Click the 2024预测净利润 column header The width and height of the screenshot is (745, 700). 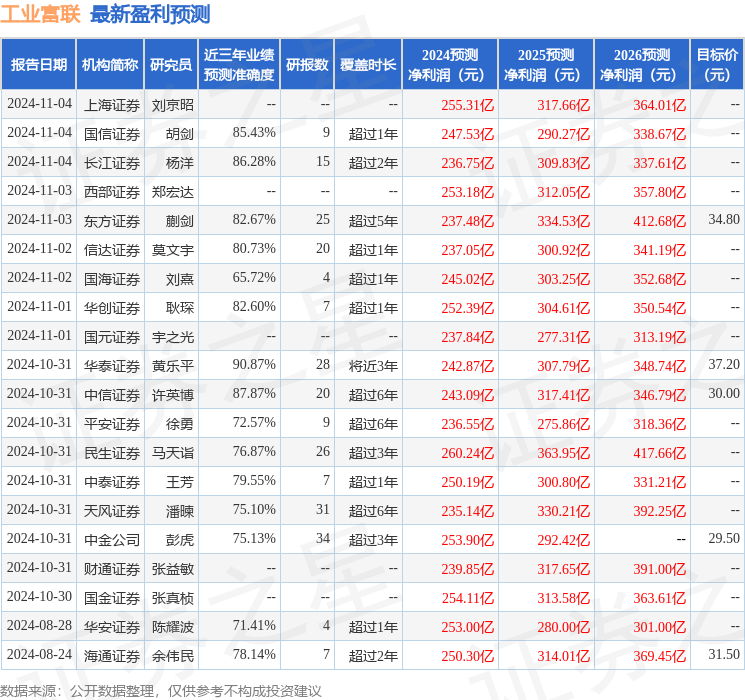[x=449, y=65]
